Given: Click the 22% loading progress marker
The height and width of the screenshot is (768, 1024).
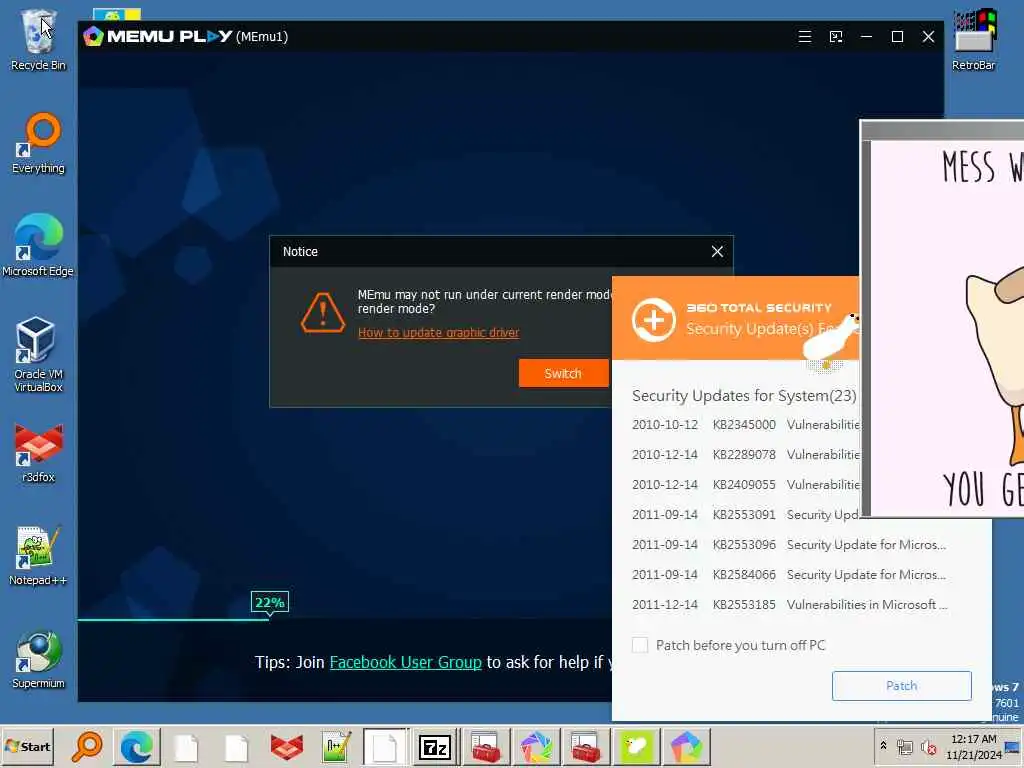Looking at the screenshot, I should coord(270,602).
